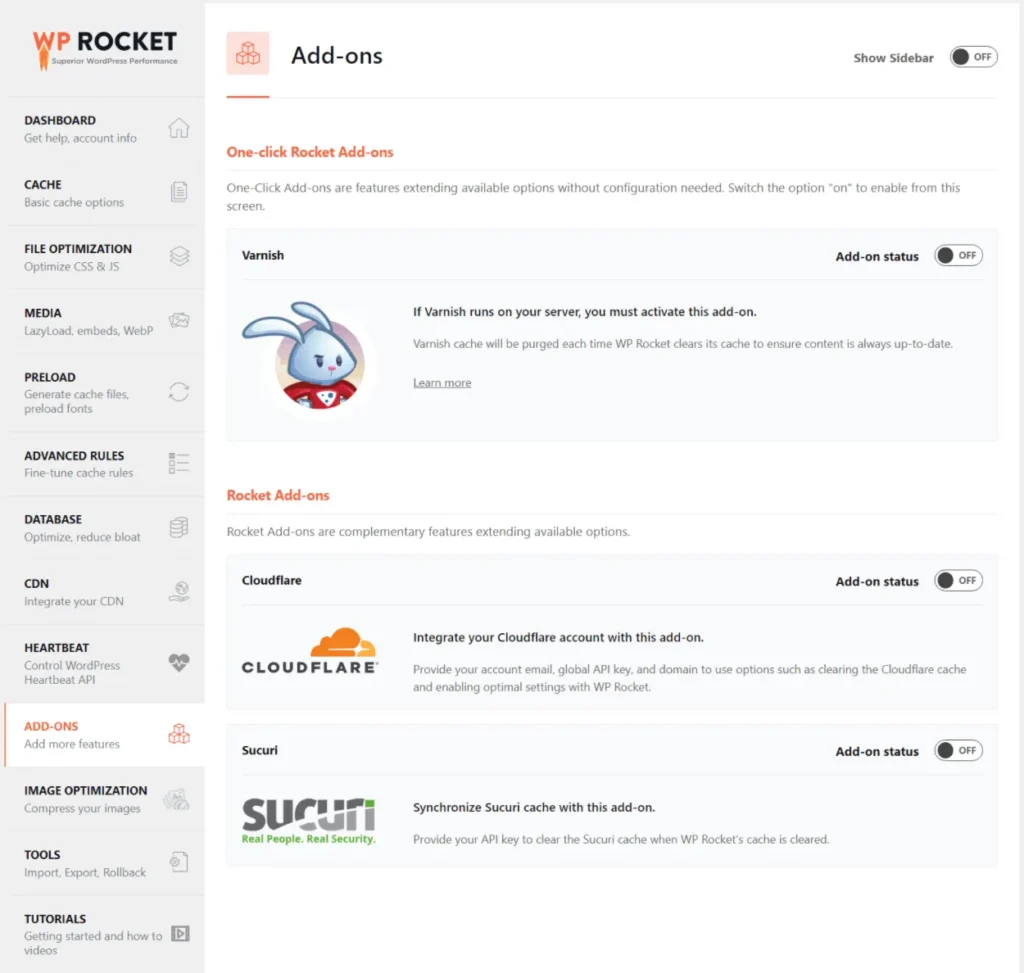
Task: Follow the Varnish Learn more link
Action: [x=441, y=383]
